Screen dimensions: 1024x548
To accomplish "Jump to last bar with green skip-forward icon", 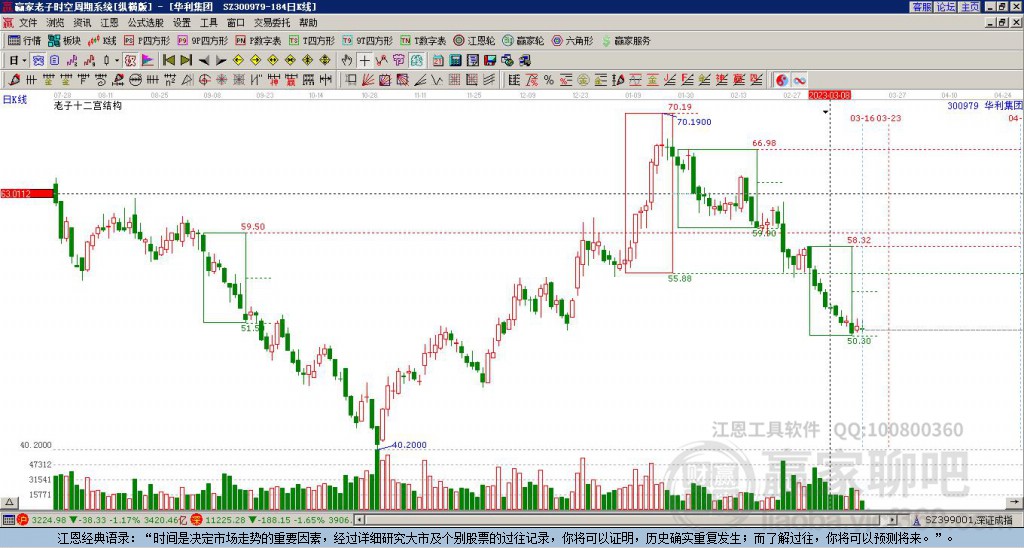I will coord(186,60).
